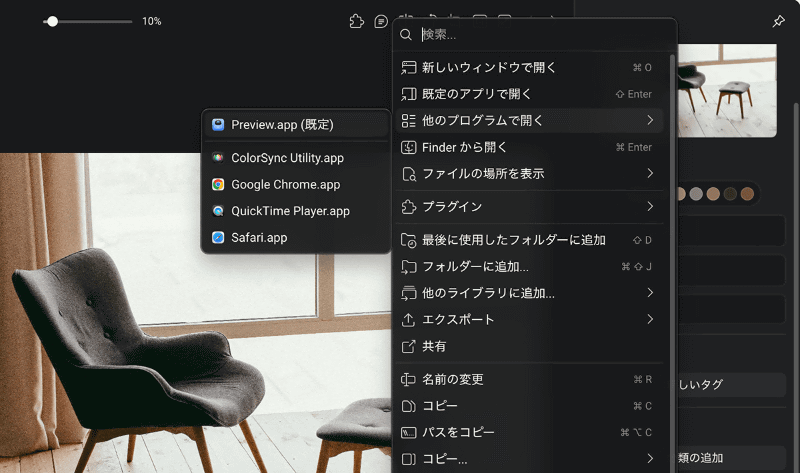Click the Safari.app icon
The image size is (800, 473).
pyautogui.click(x=218, y=237)
